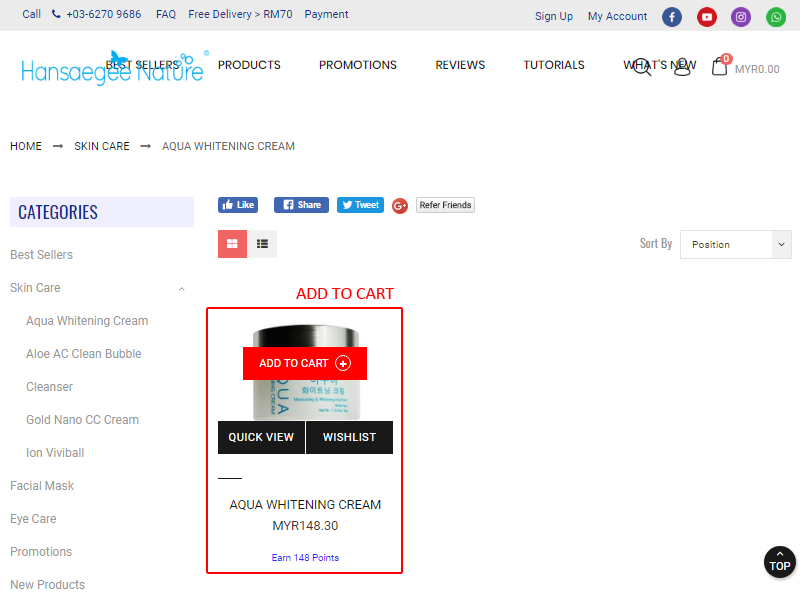Select Eye Care category
The image size is (800, 600).
coord(33,519)
